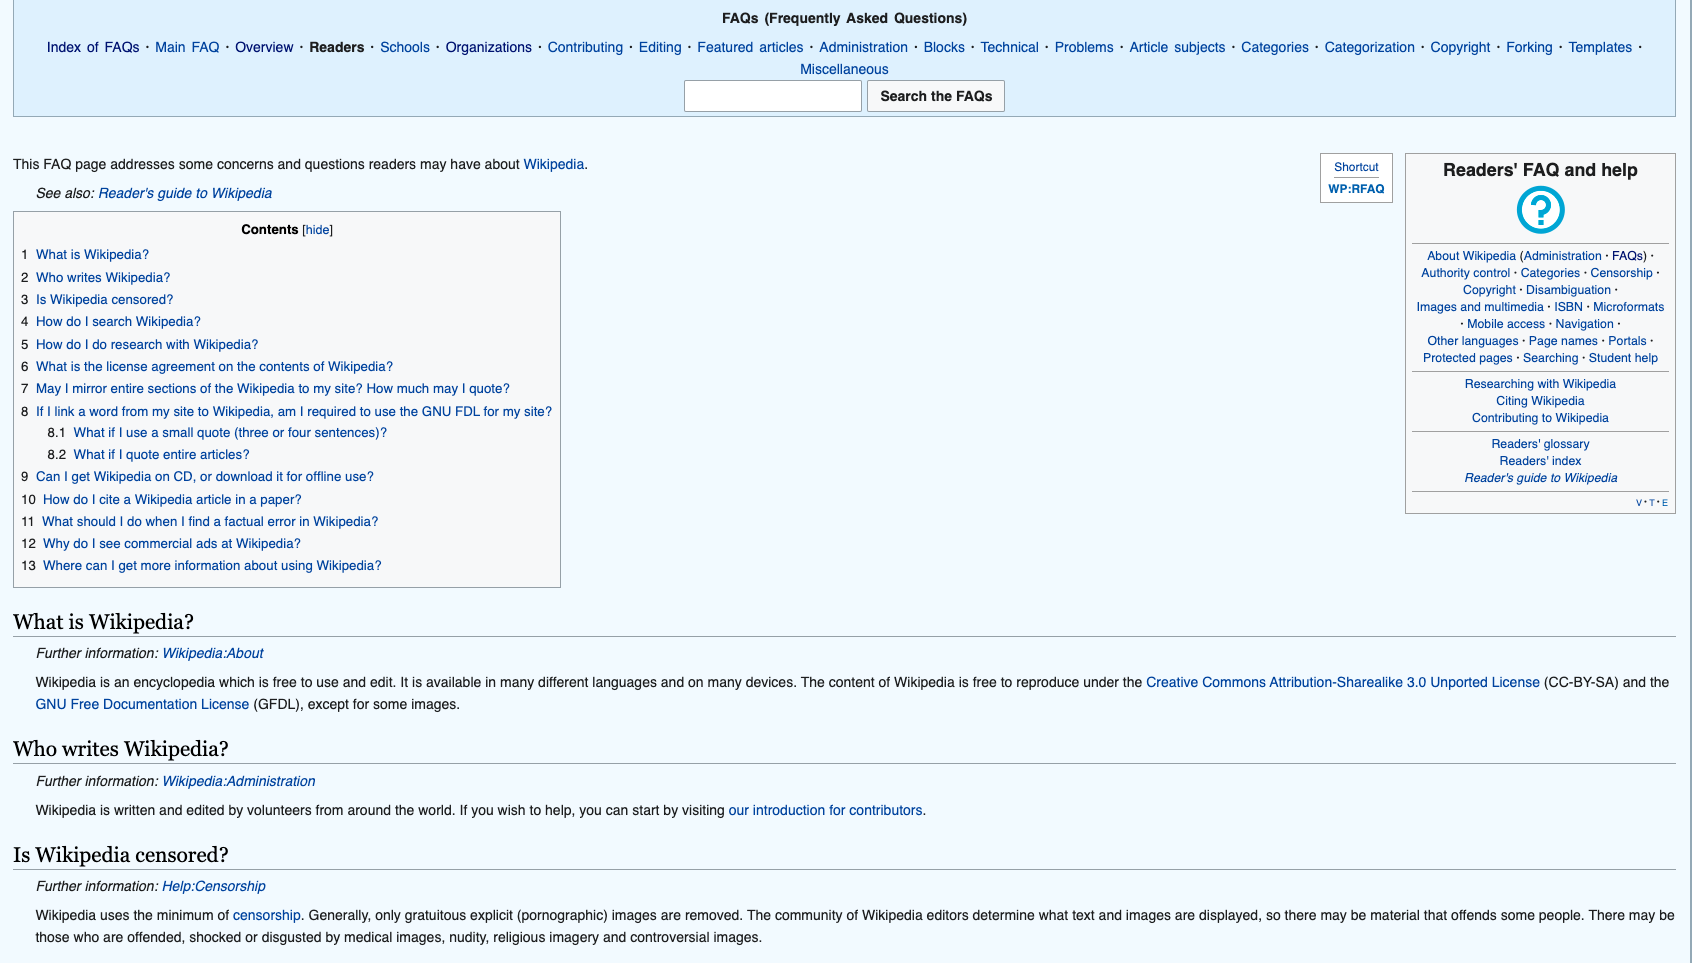
Task: Jump to 'Who writes Wikipedia?' contents entry
Action: point(103,278)
